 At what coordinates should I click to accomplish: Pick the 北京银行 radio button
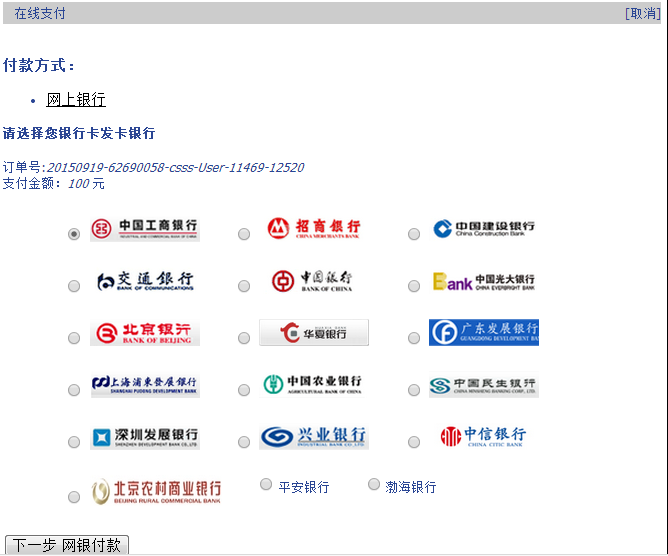point(74,338)
